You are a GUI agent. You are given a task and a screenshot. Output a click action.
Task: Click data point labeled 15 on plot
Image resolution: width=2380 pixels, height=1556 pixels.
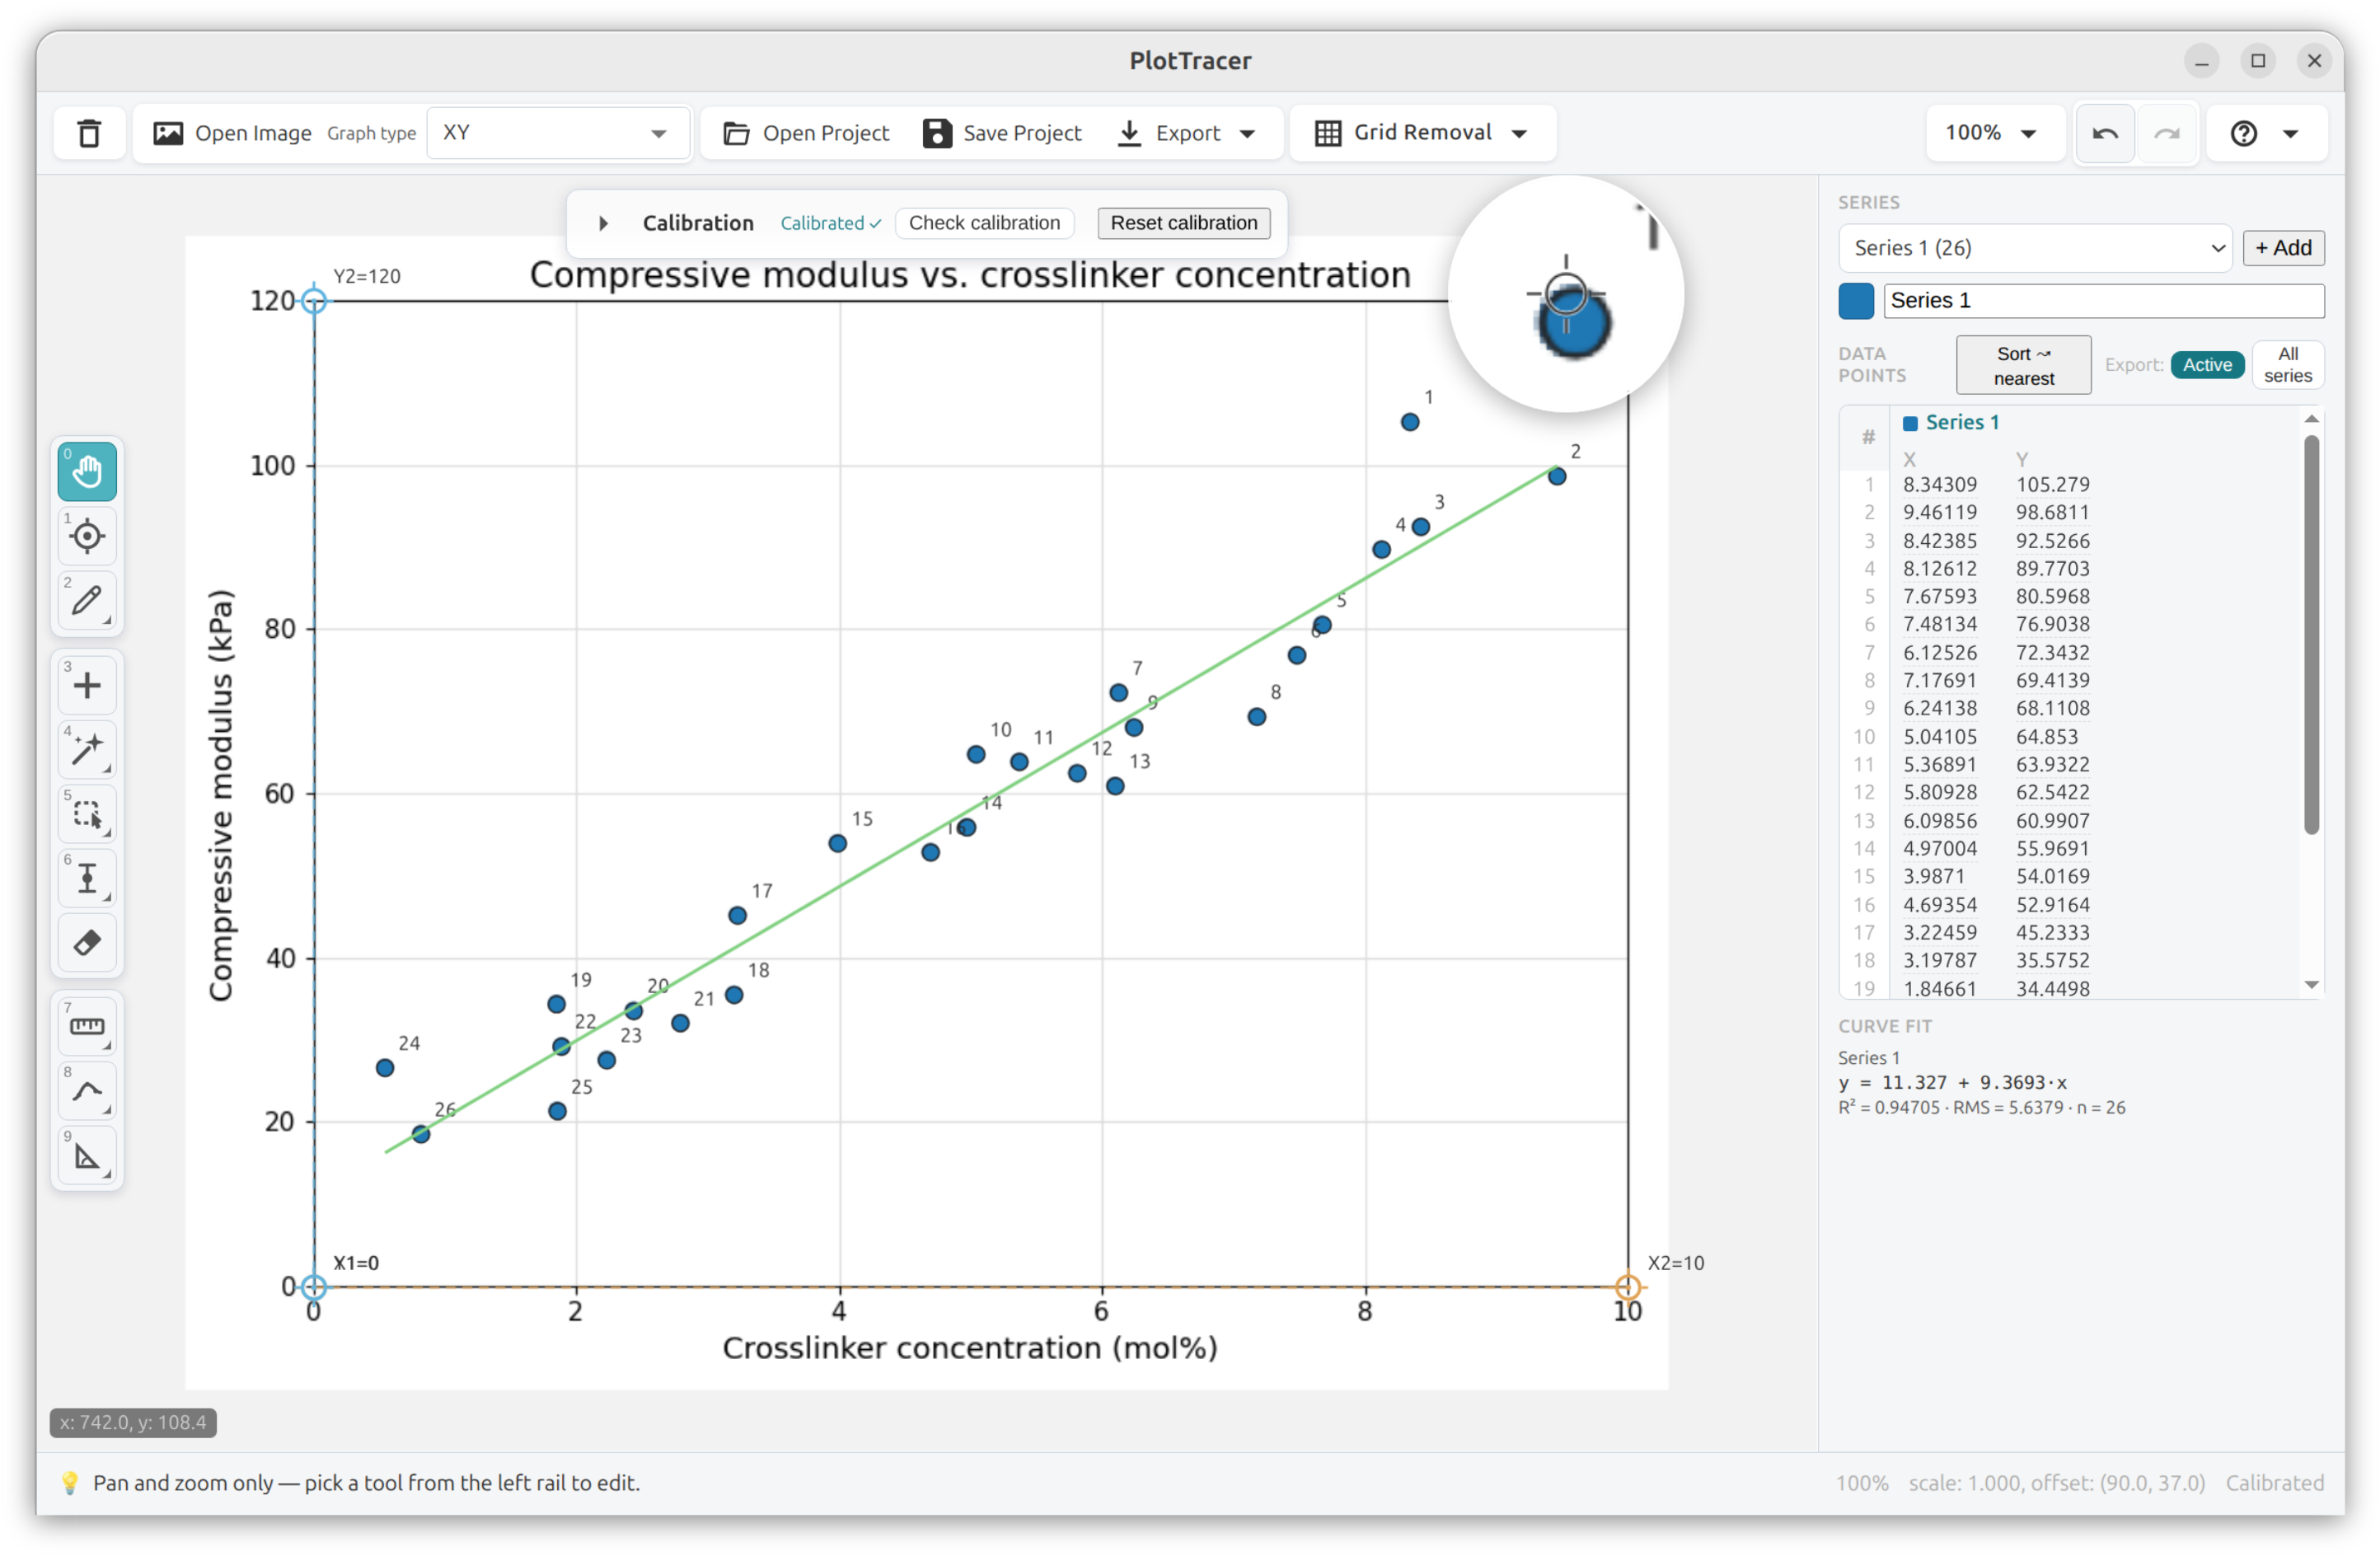838,844
